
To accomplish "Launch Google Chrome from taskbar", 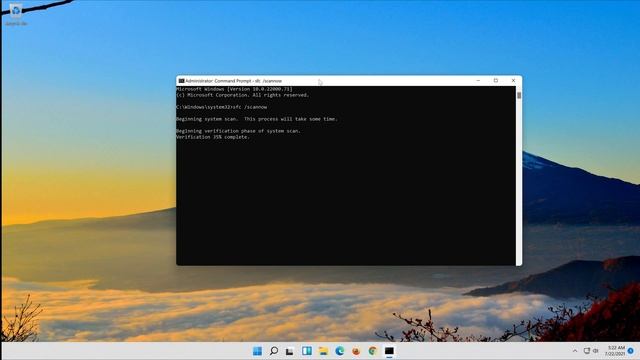I will [372, 351].
